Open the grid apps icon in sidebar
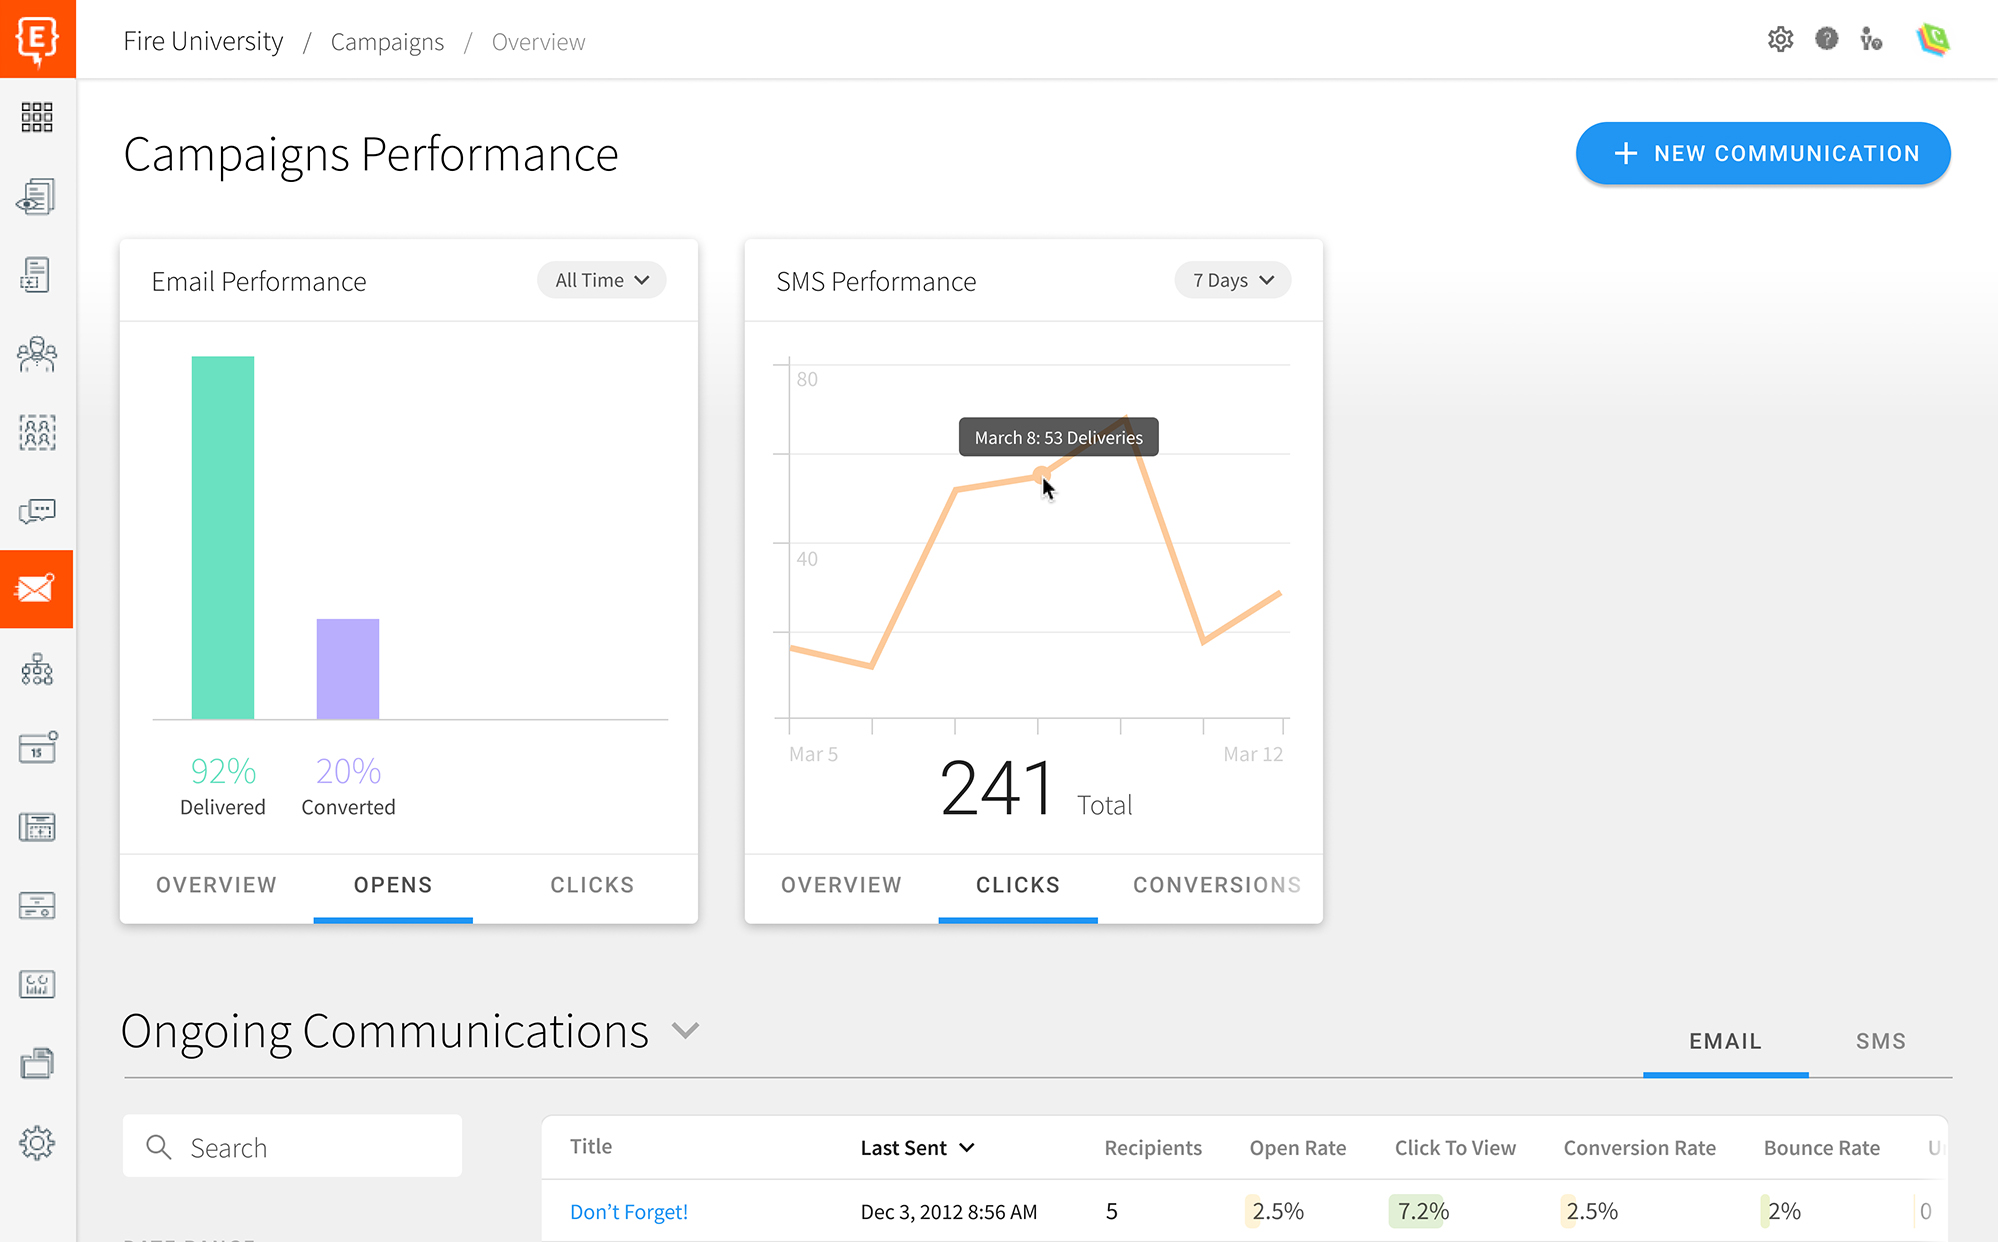Screen dimensions: 1998x1242 37,117
